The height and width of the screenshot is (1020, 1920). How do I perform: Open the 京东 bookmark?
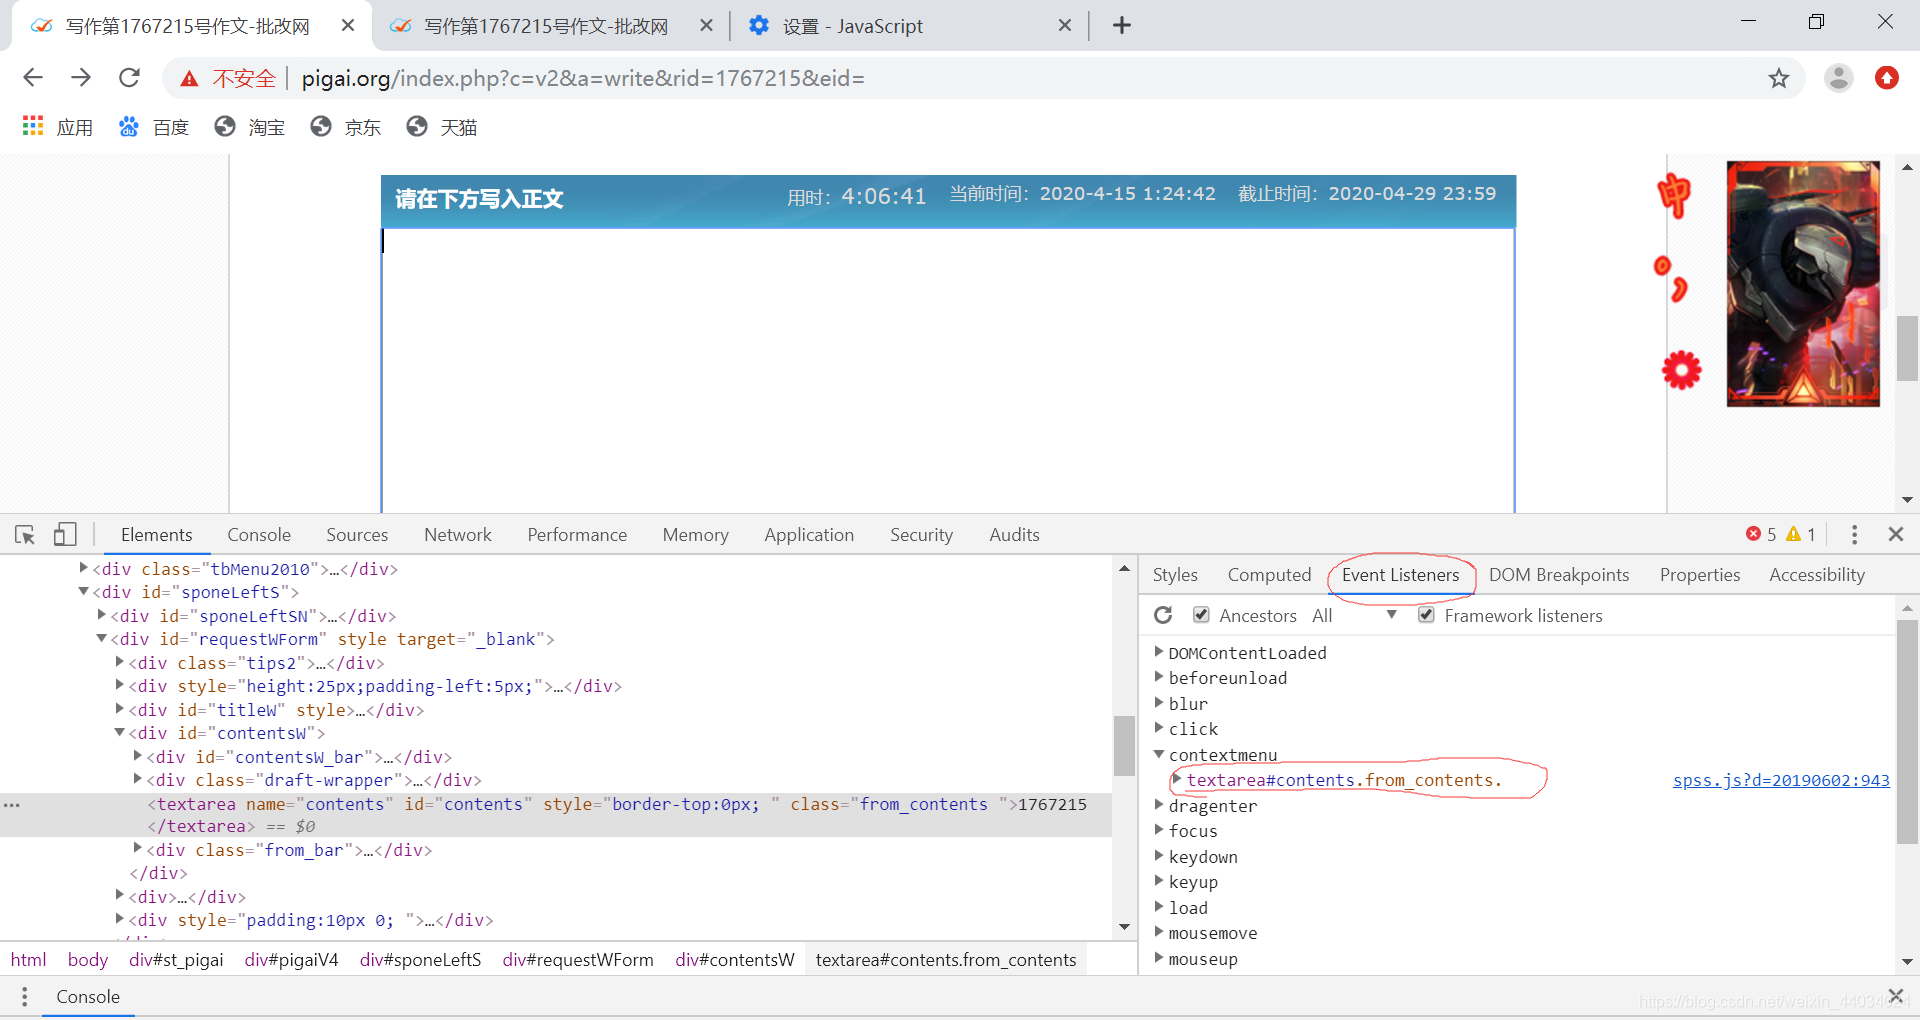[x=346, y=127]
